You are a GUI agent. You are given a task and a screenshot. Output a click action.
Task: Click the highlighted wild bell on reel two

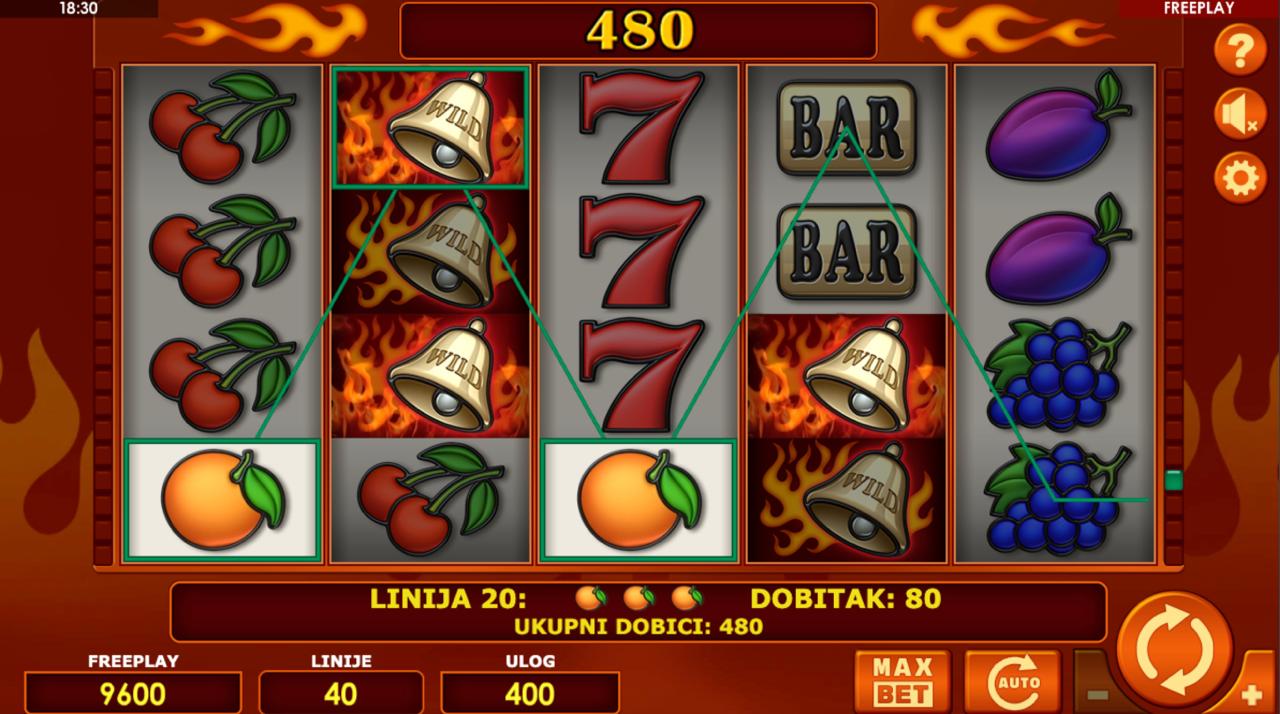pos(430,127)
